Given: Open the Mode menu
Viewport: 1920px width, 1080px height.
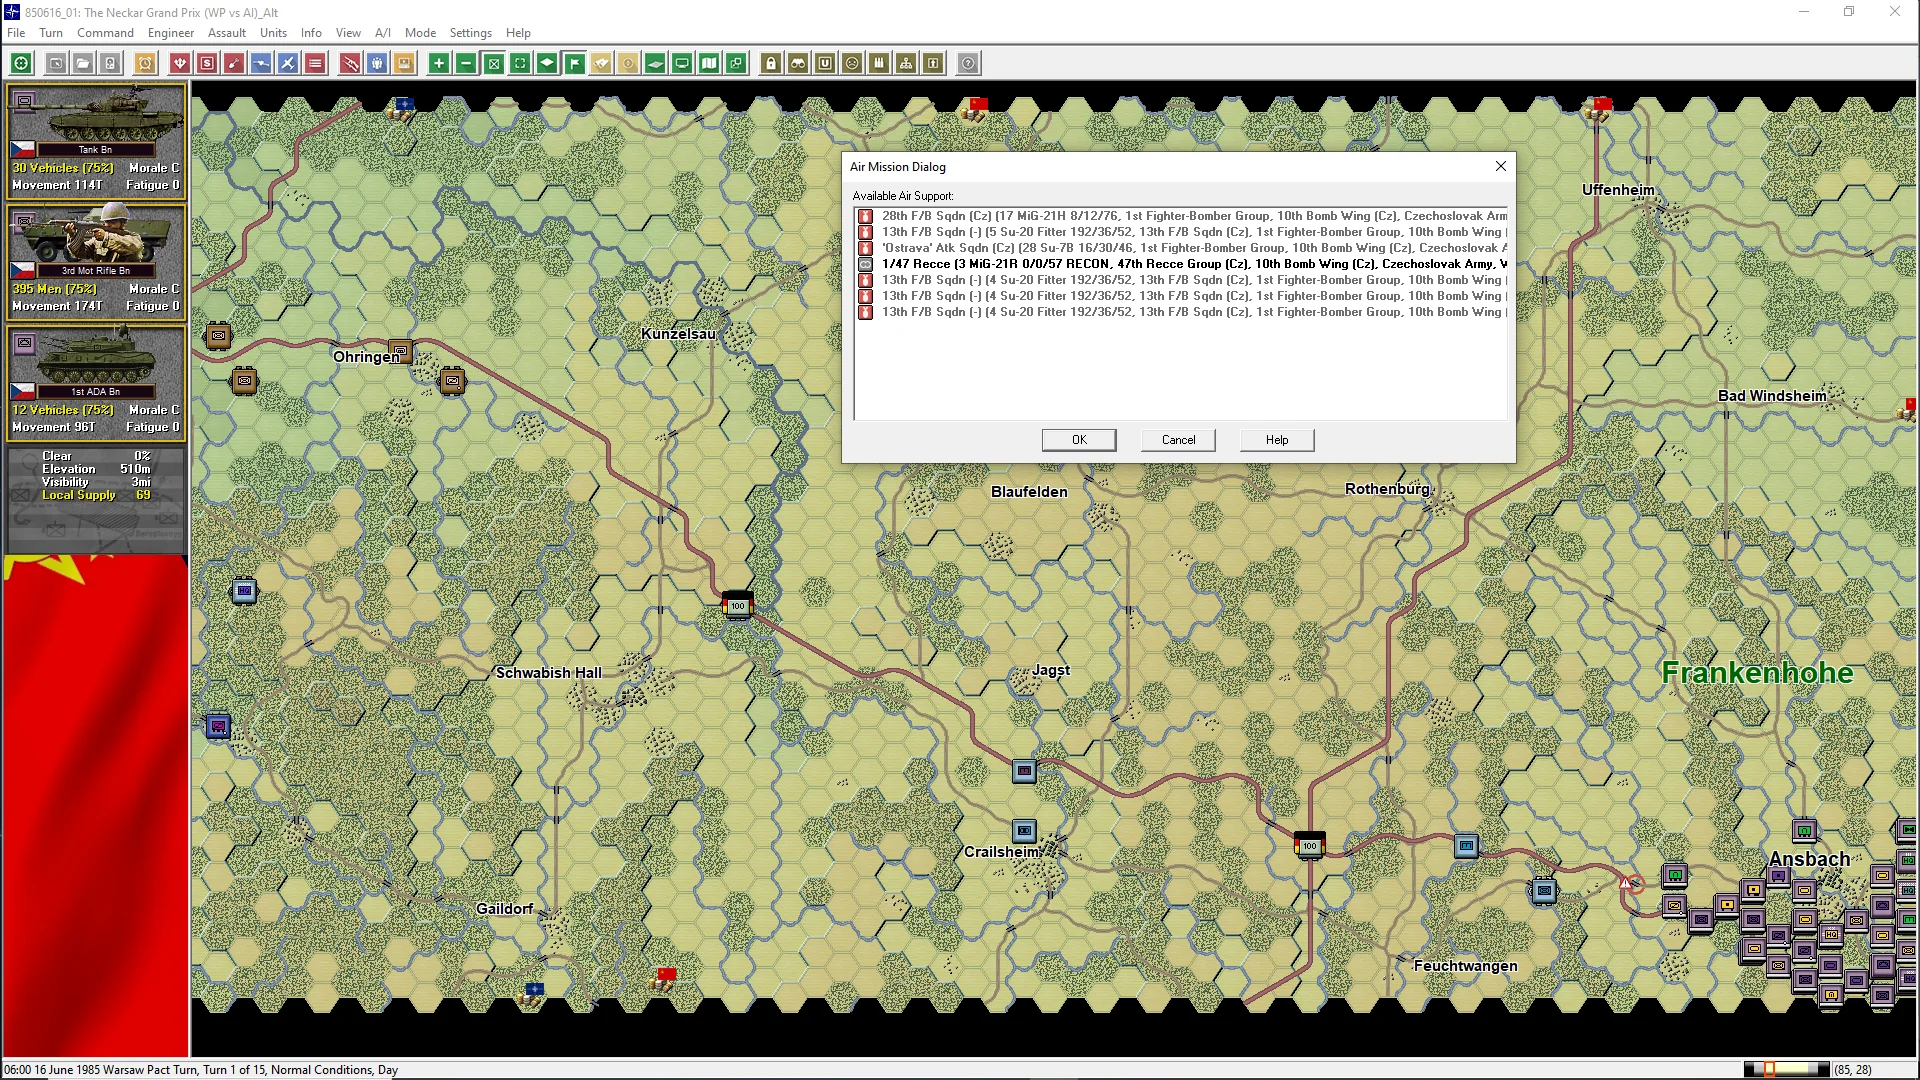Looking at the screenshot, I should pyautogui.click(x=420, y=33).
